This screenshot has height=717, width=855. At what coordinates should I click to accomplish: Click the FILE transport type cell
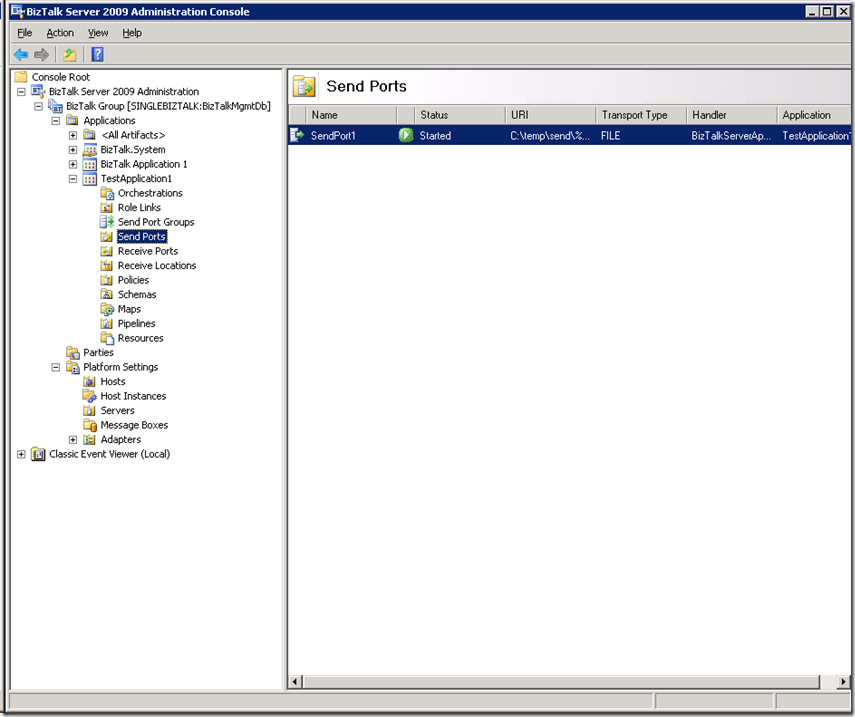tap(611, 136)
